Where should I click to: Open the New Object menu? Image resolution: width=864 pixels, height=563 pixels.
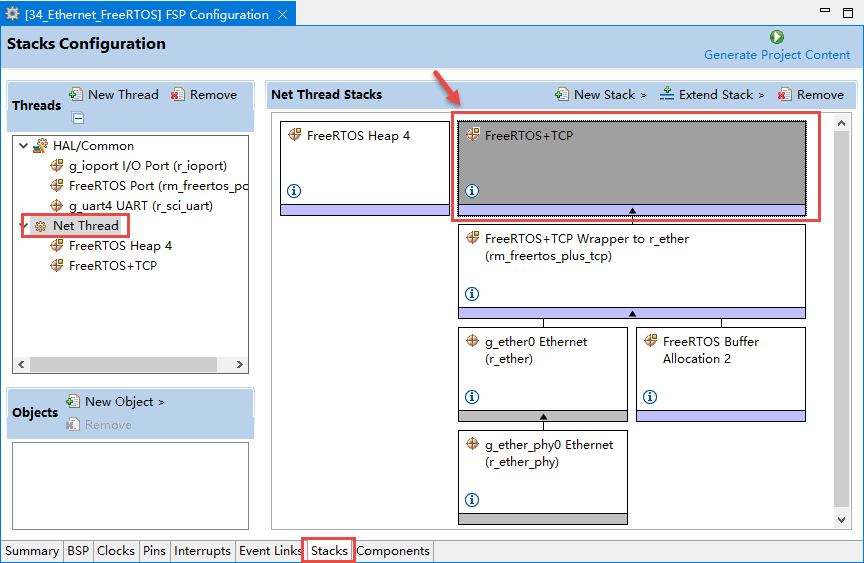[x=116, y=402]
